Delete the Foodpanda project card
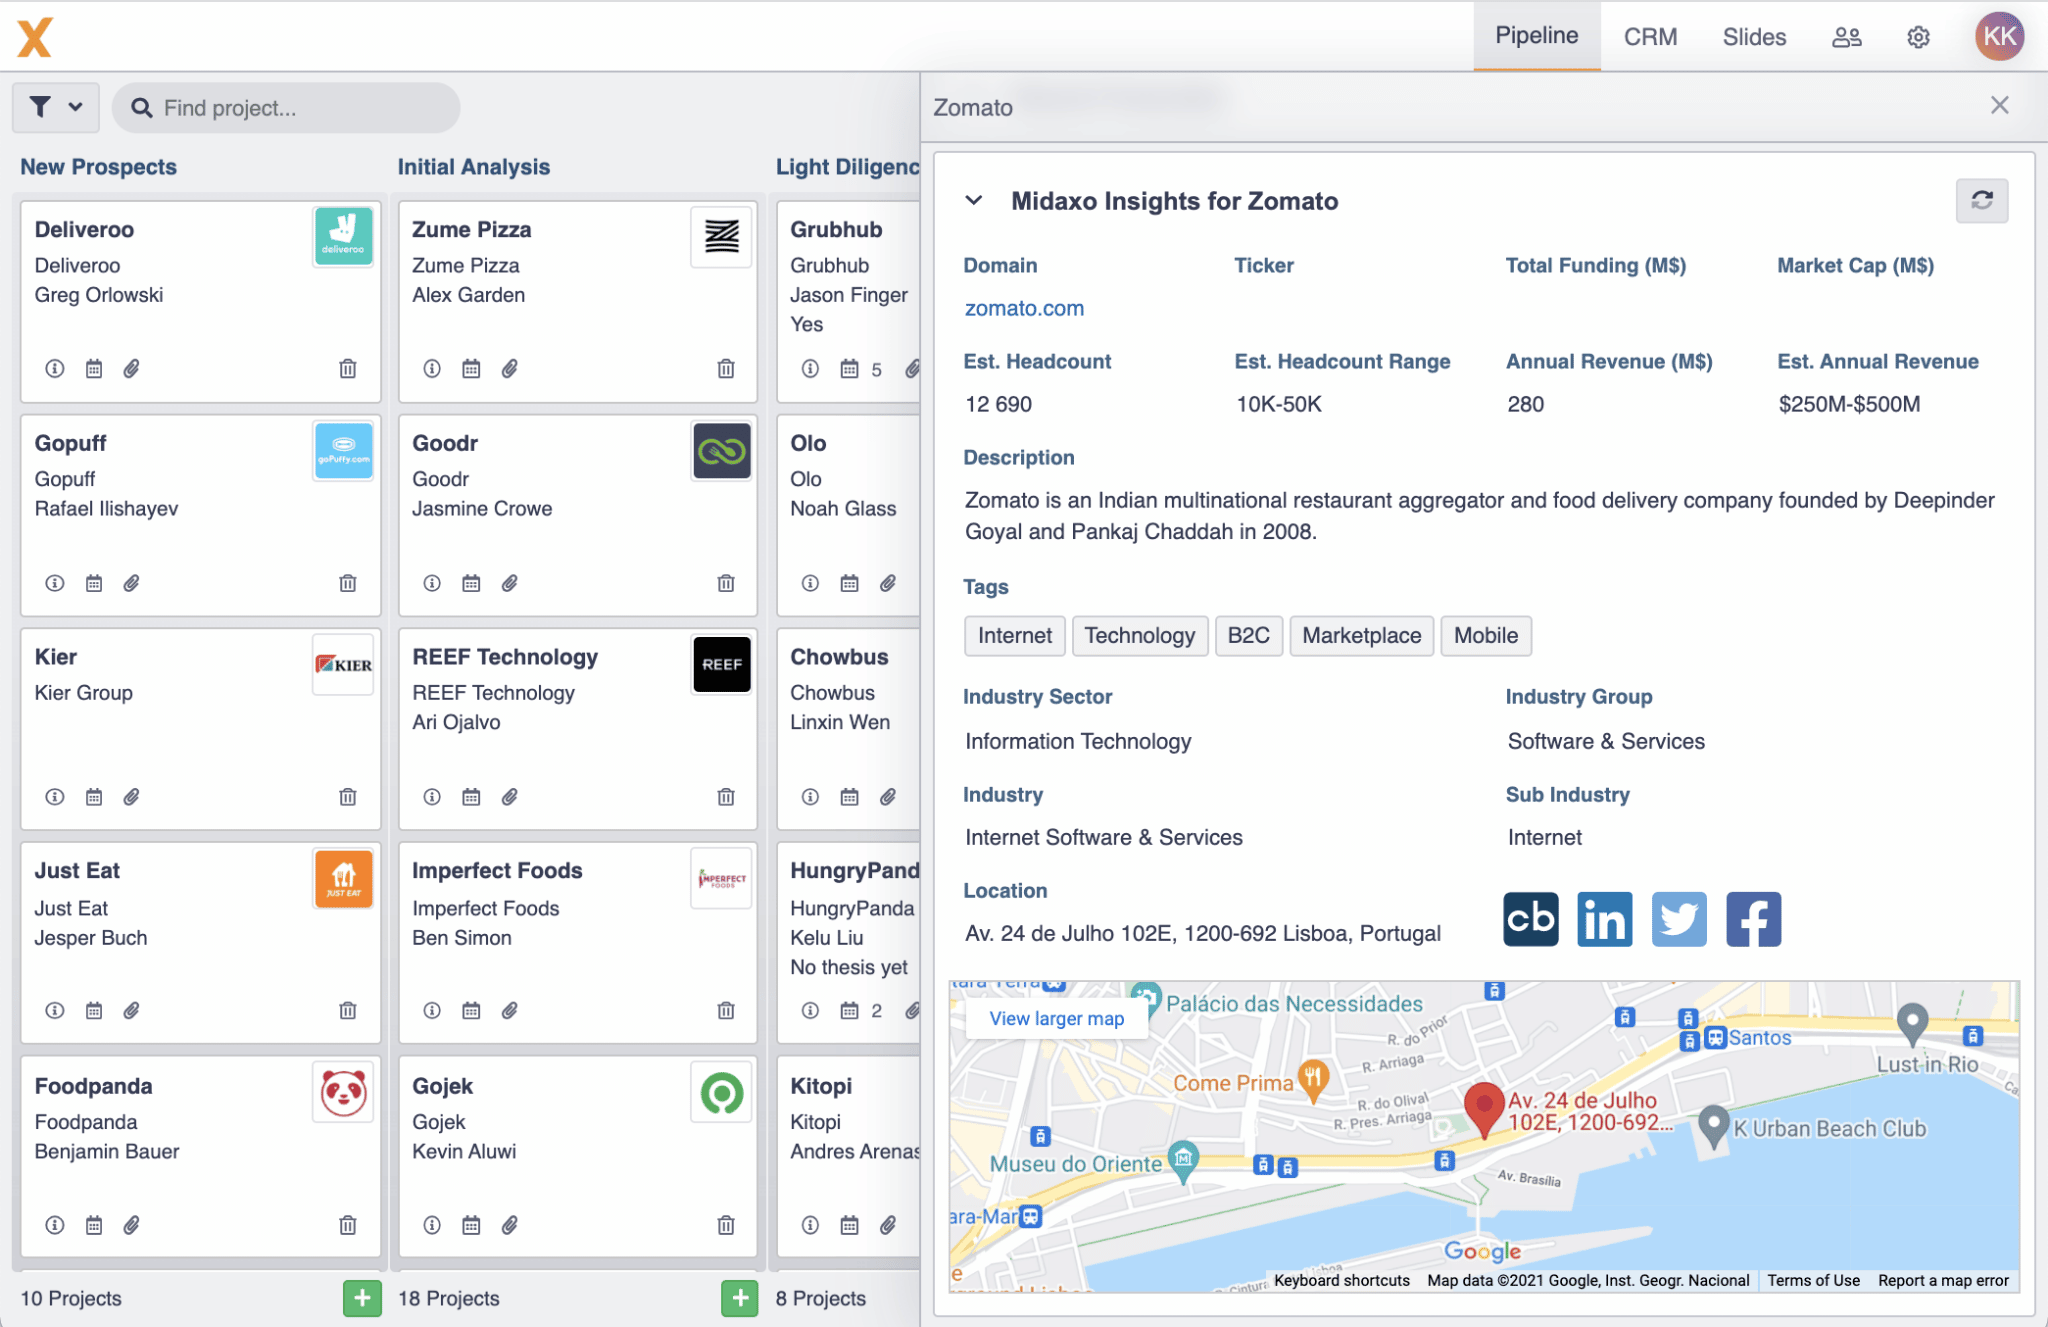This screenshot has width=2048, height=1327. [x=348, y=1225]
